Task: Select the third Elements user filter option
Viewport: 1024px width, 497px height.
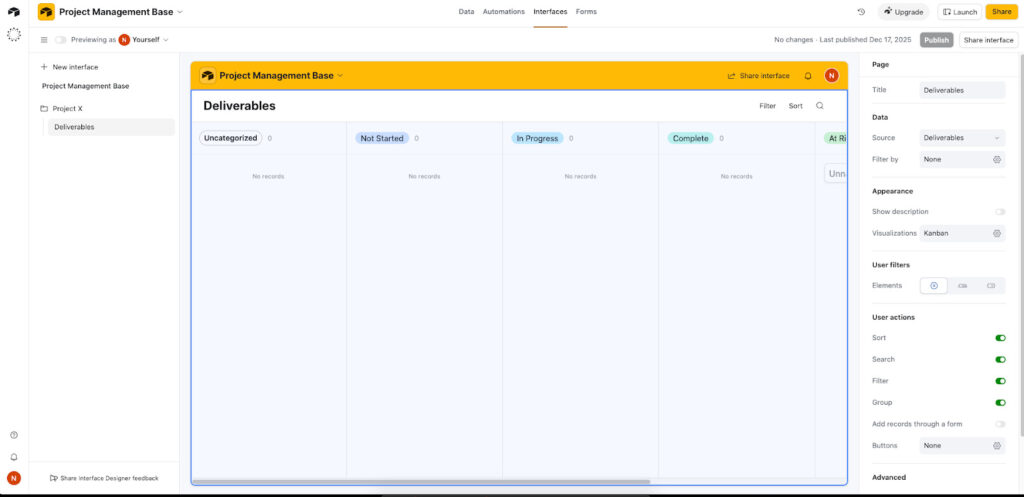Action: click(x=991, y=285)
